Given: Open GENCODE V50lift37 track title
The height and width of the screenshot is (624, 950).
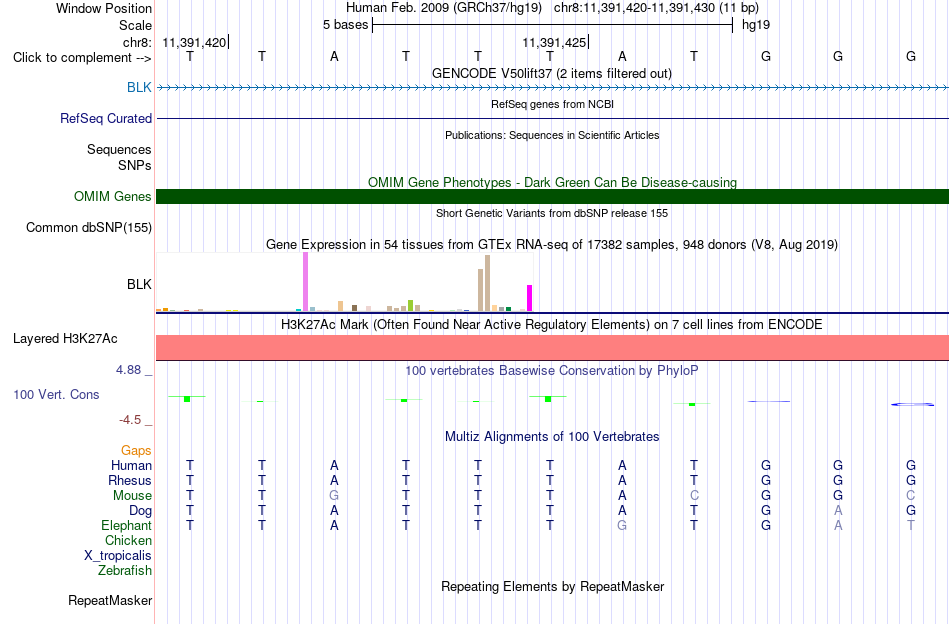Looking at the screenshot, I should point(551,73).
